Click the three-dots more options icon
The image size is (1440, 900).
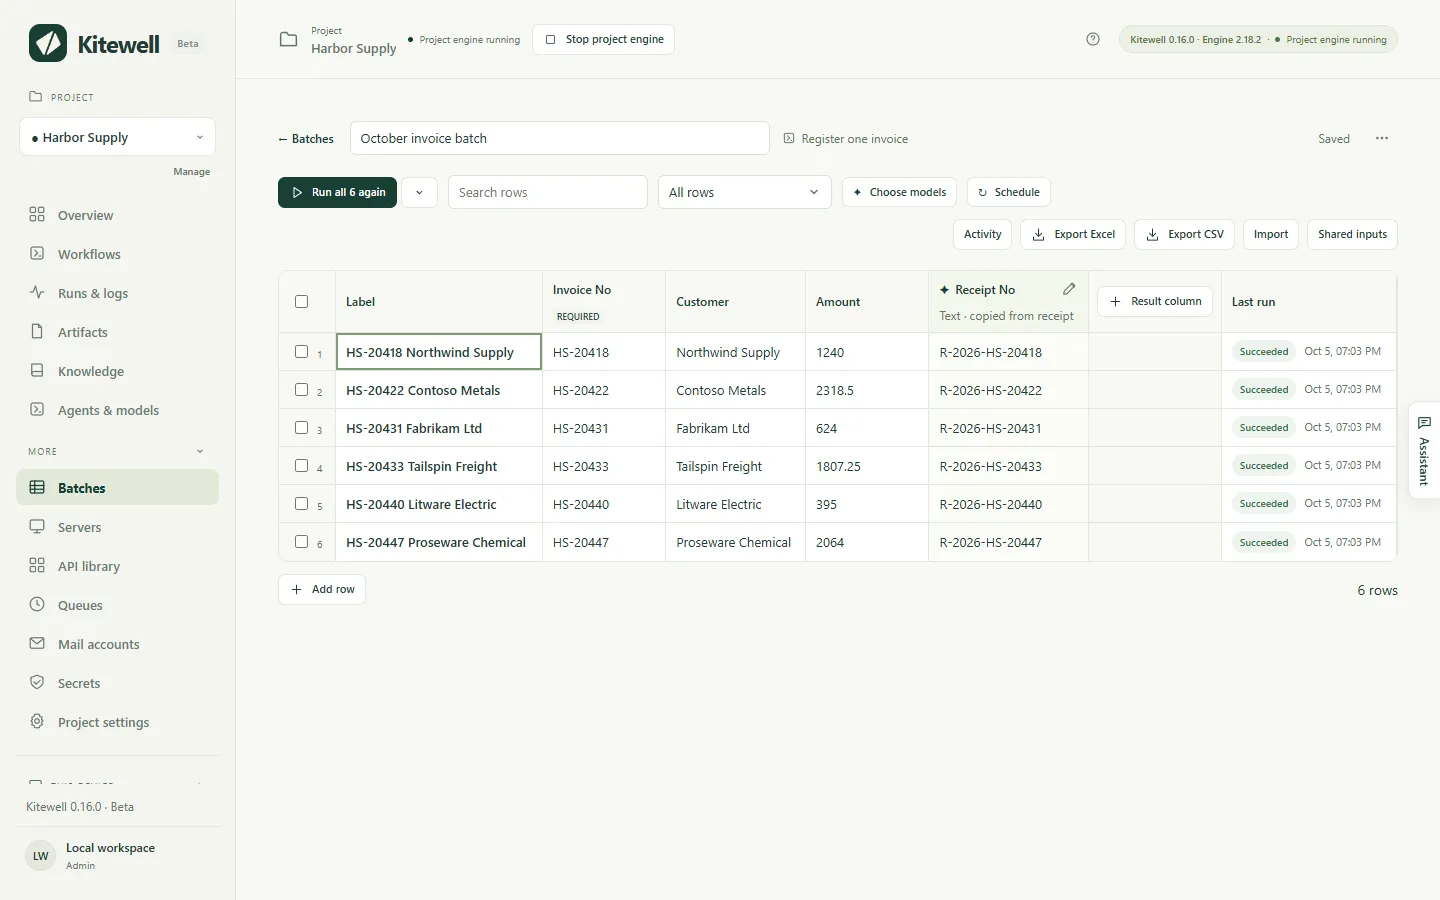point(1382,138)
